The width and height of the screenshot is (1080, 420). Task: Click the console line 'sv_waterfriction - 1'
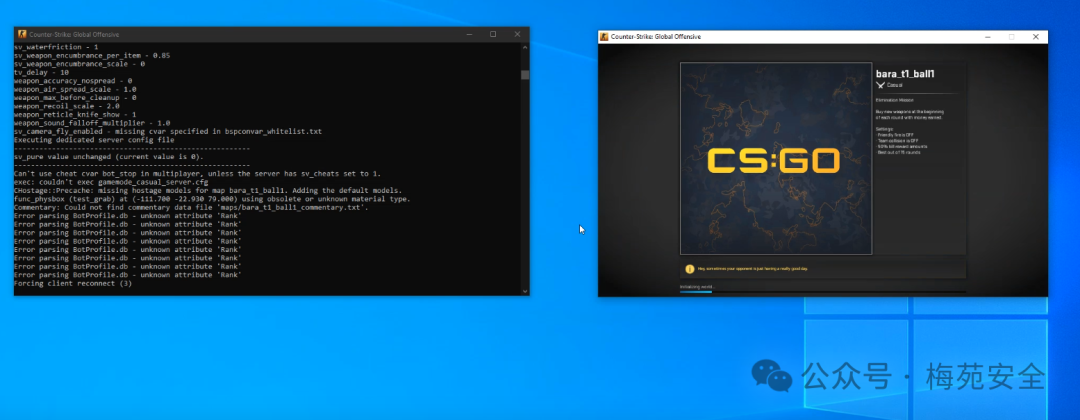[56, 47]
